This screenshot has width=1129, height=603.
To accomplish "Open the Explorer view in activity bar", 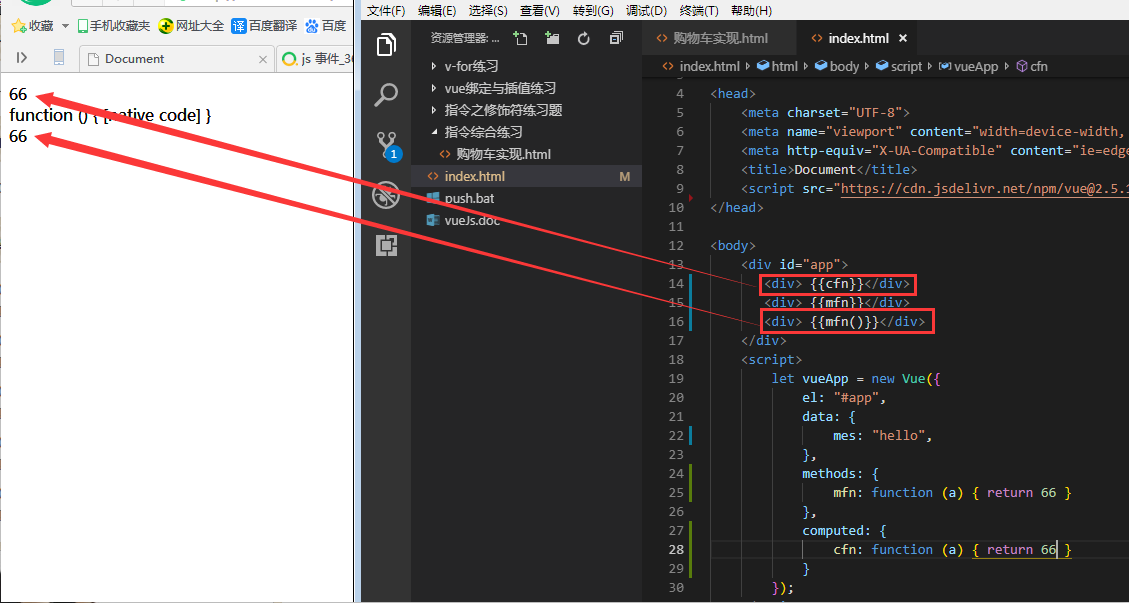I will tap(387, 45).
